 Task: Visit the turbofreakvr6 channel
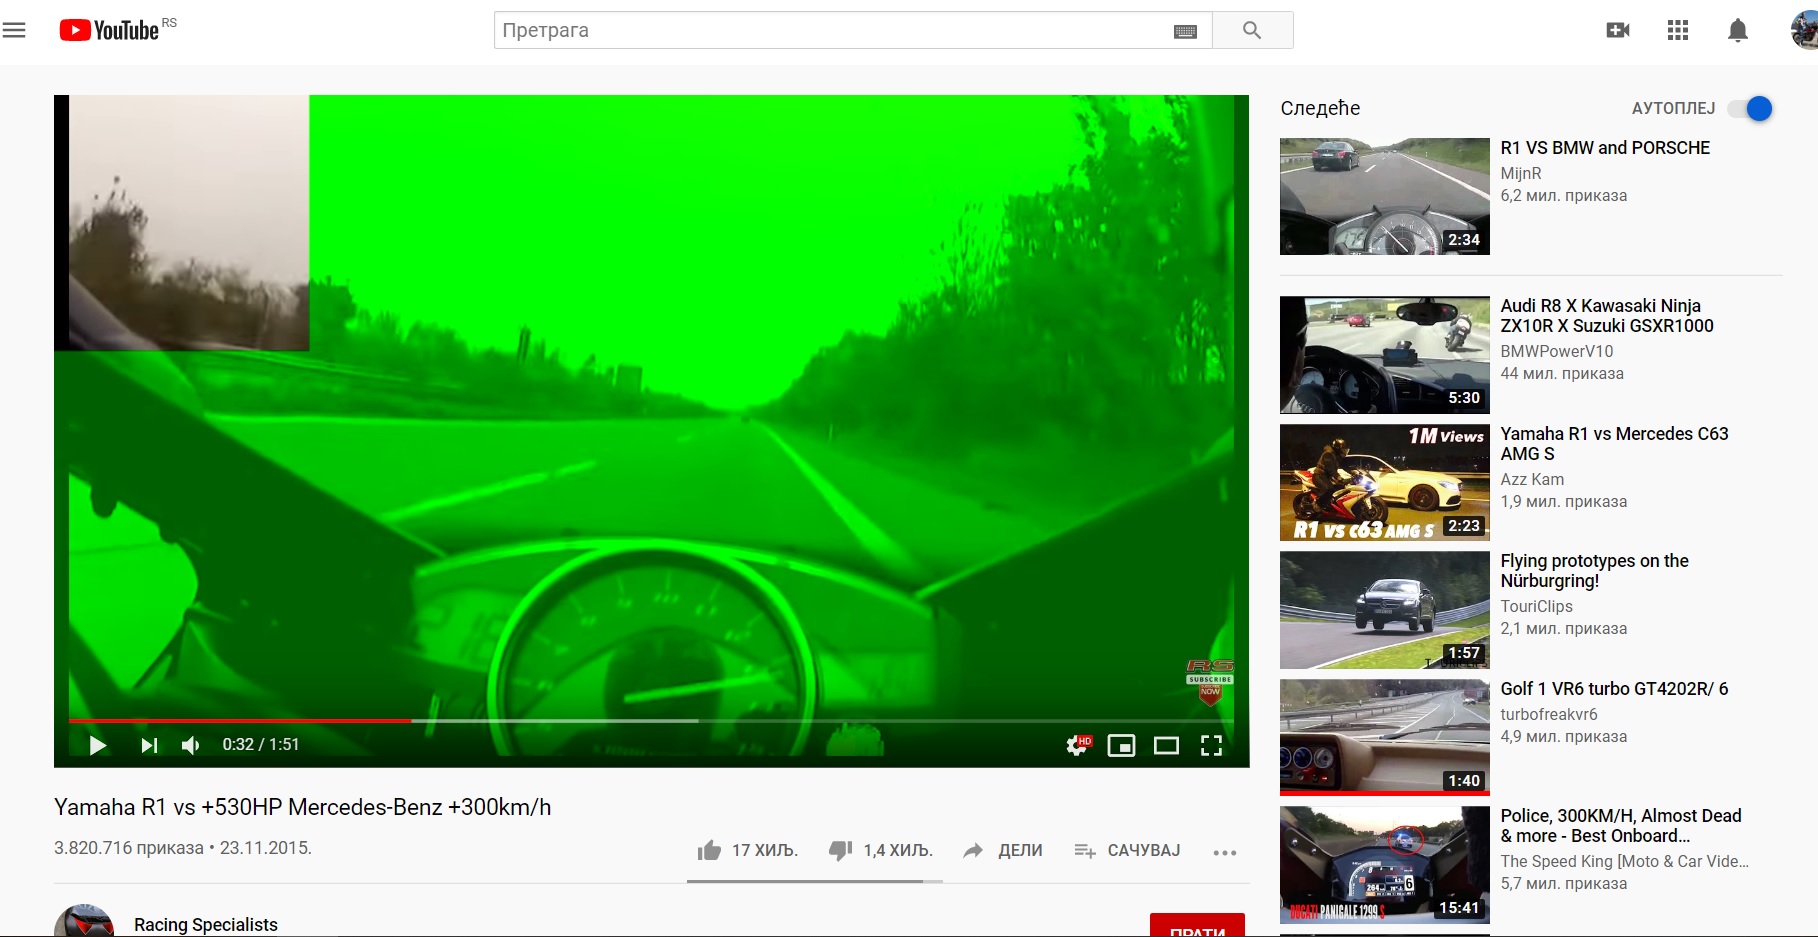[1549, 715]
